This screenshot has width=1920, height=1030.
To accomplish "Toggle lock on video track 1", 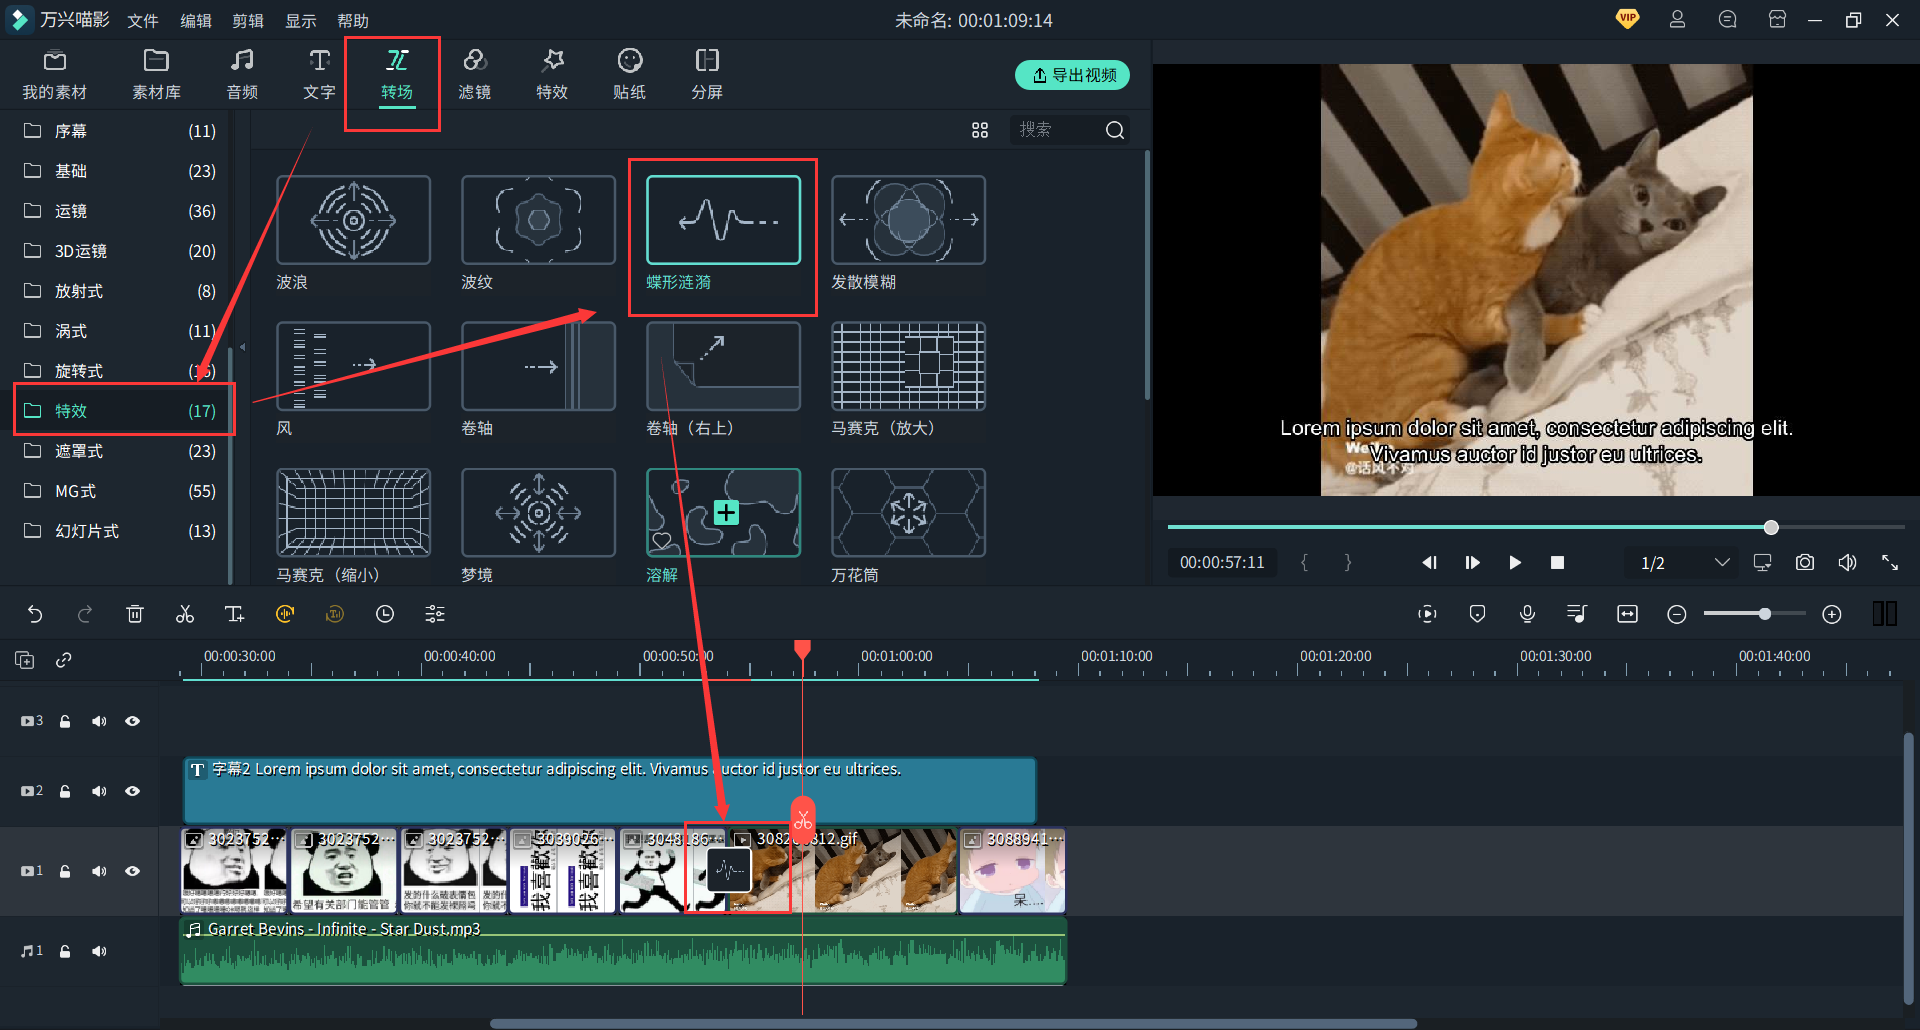I will 65,871.
